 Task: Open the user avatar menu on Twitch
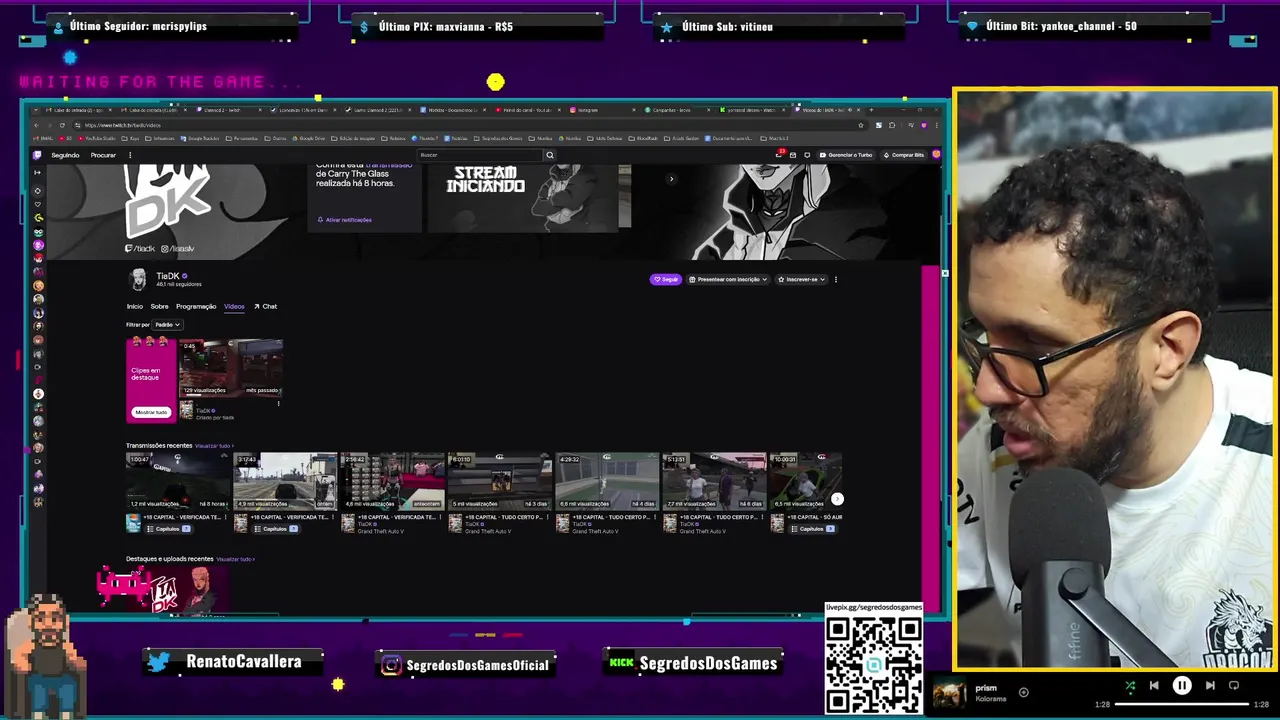tap(936, 155)
